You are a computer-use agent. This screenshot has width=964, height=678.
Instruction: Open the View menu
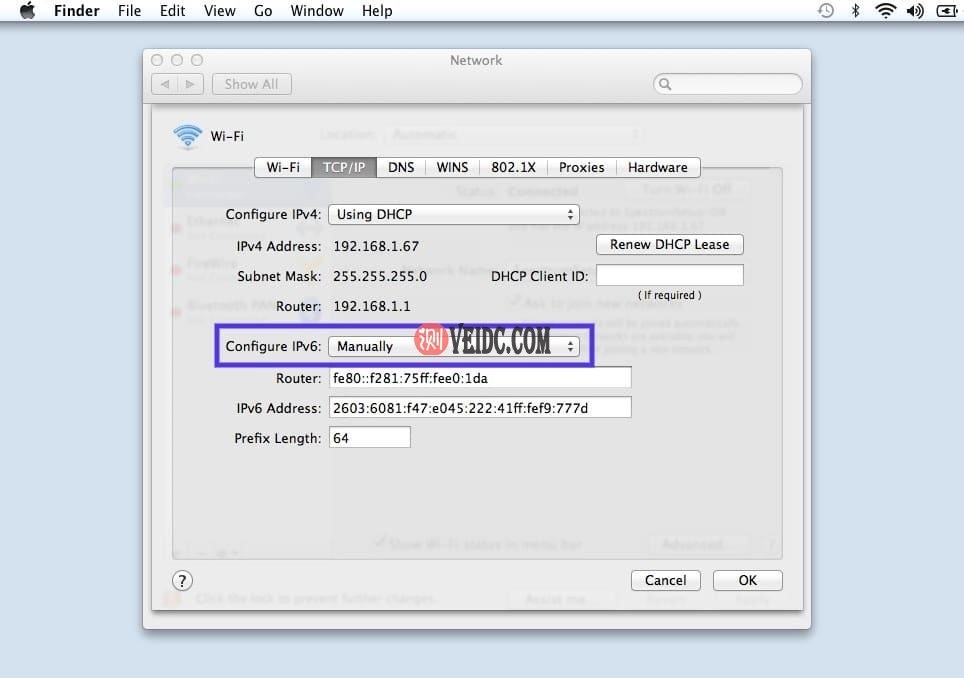pyautogui.click(x=219, y=10)
